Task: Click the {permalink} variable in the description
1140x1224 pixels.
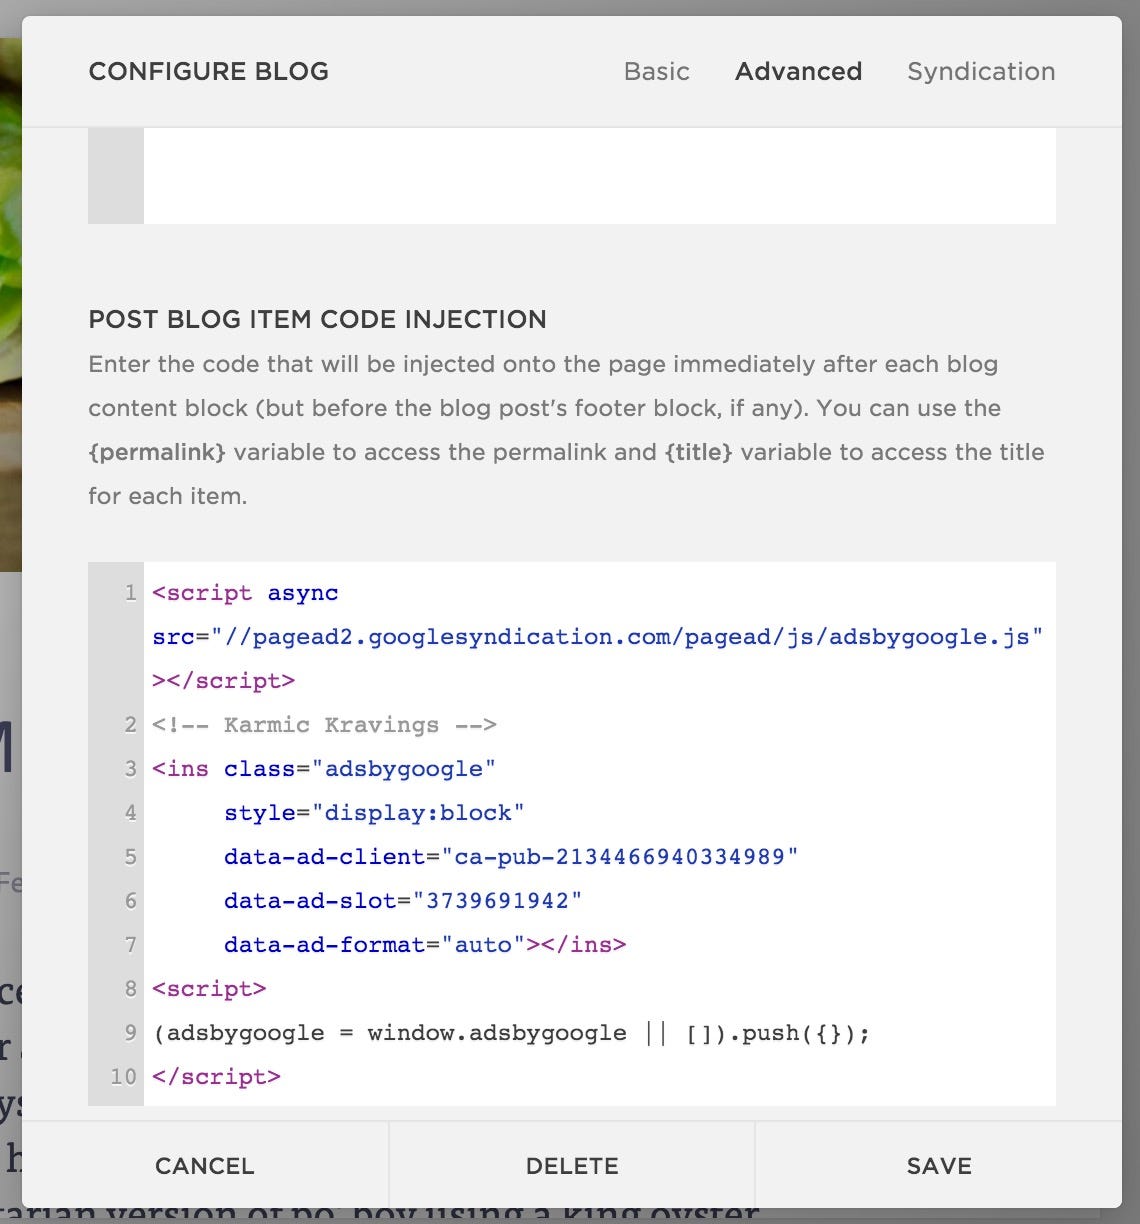Action: pos(158,452)
